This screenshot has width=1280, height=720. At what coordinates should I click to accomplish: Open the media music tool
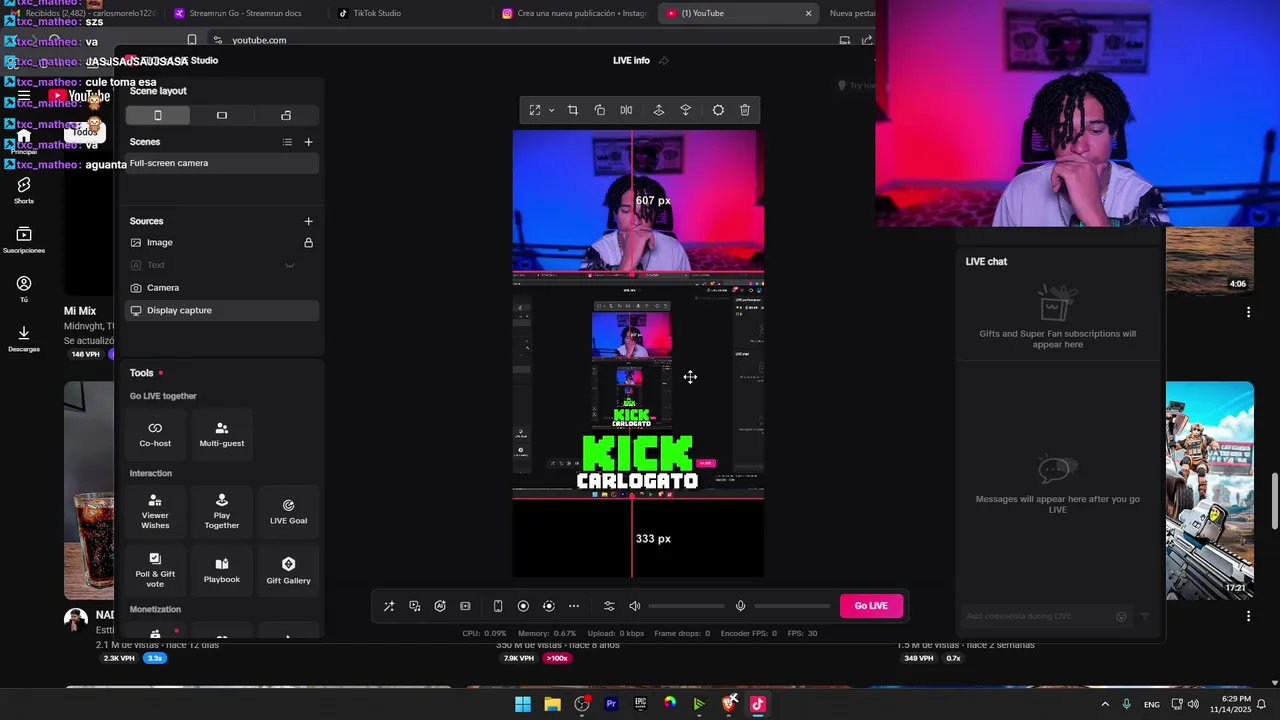pos(415,606)
